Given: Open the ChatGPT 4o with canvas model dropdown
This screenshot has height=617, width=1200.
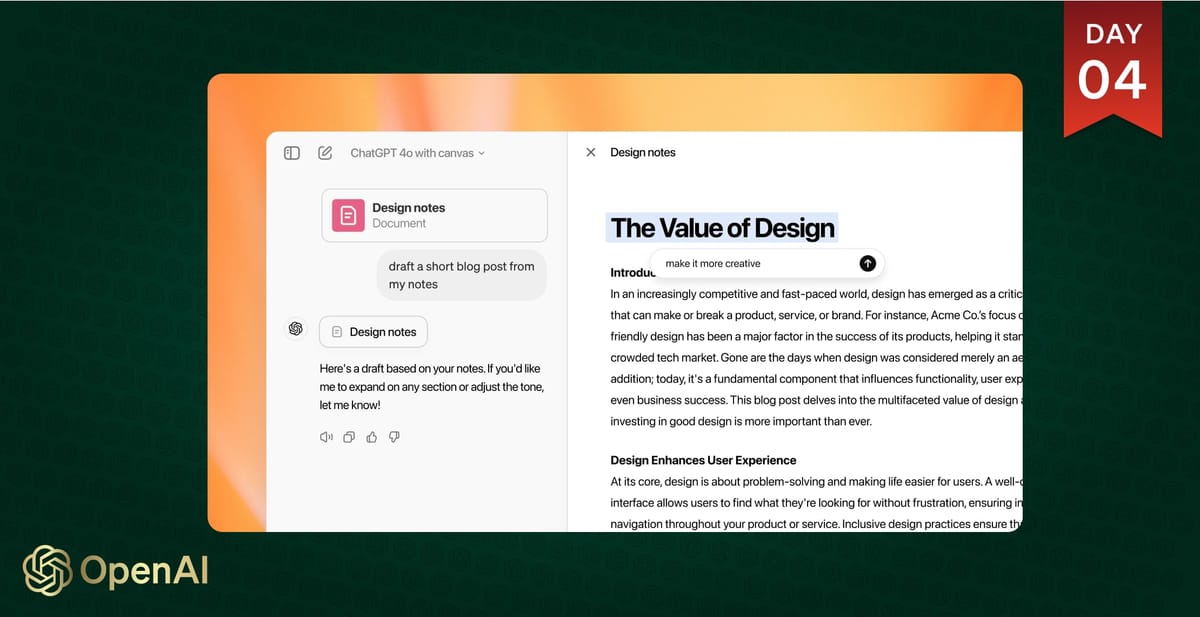Looking at the screenshot, I should point(417,153).
